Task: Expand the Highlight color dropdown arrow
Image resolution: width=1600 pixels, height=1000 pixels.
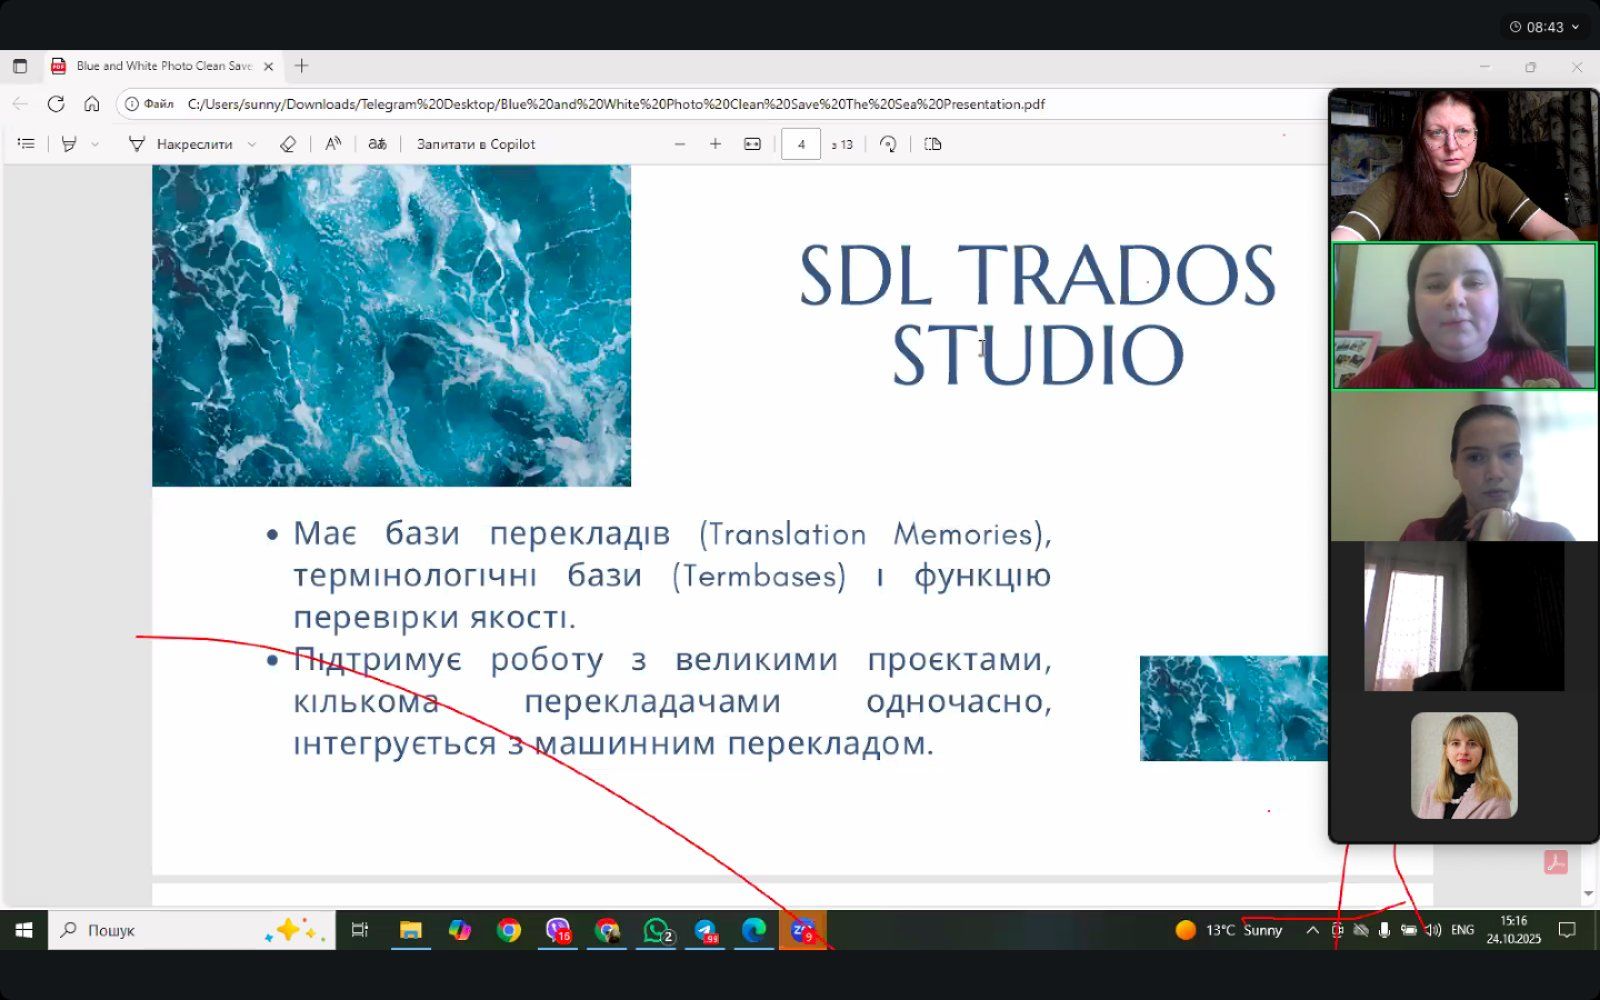Action: coord(95,144)
